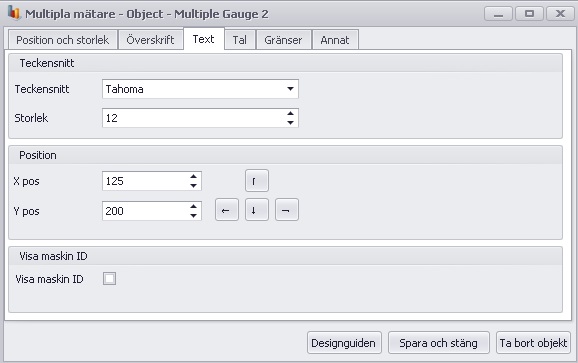Increase Storlek with the up spinner

point(290,114)
